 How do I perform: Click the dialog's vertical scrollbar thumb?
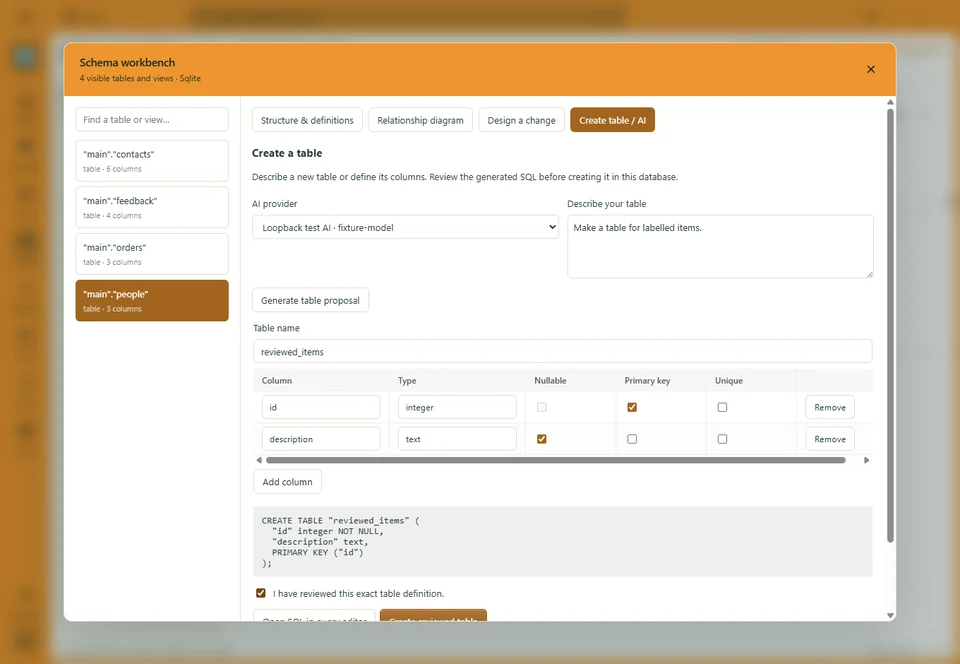890,325
